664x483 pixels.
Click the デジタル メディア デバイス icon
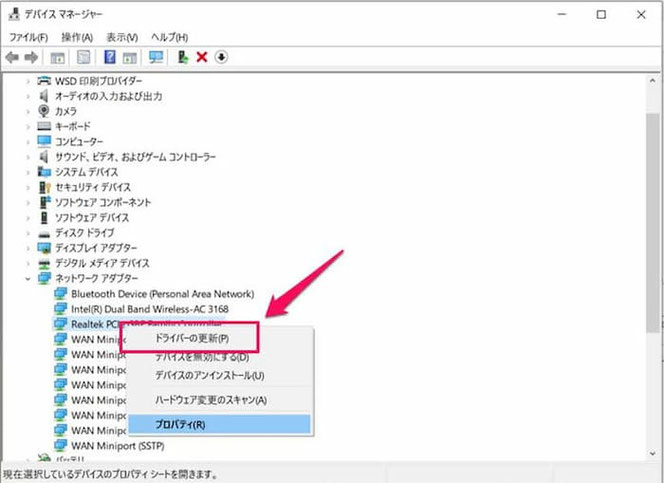point(44,263)
